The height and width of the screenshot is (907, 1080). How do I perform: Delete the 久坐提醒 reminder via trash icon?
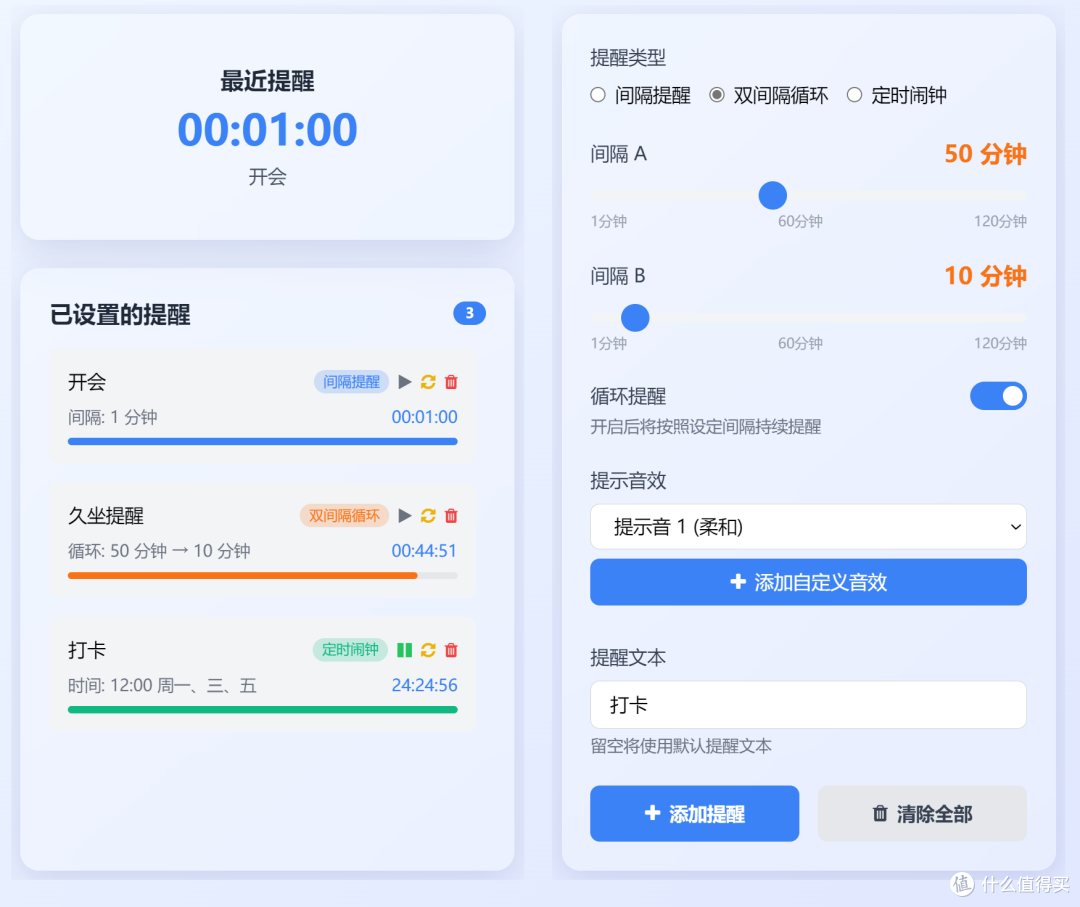(451, 515)
